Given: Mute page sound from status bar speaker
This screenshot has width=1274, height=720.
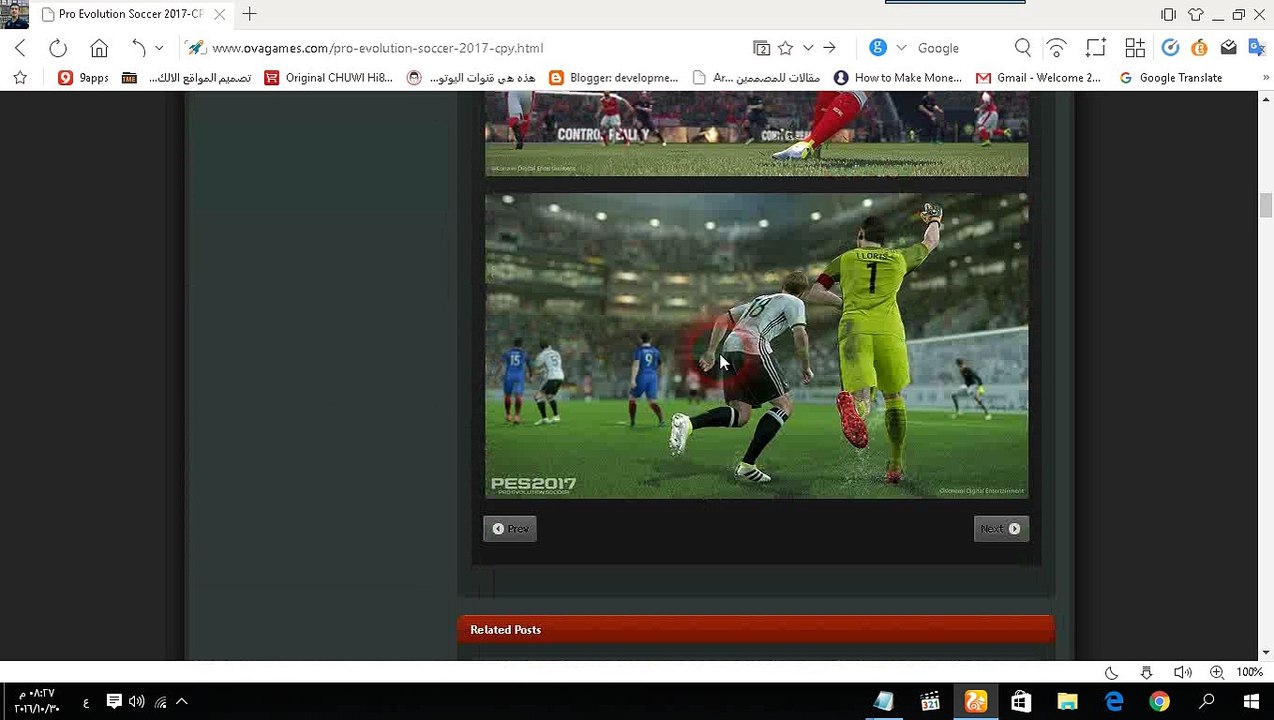Looking at the screenshot, I should 1182,672.
